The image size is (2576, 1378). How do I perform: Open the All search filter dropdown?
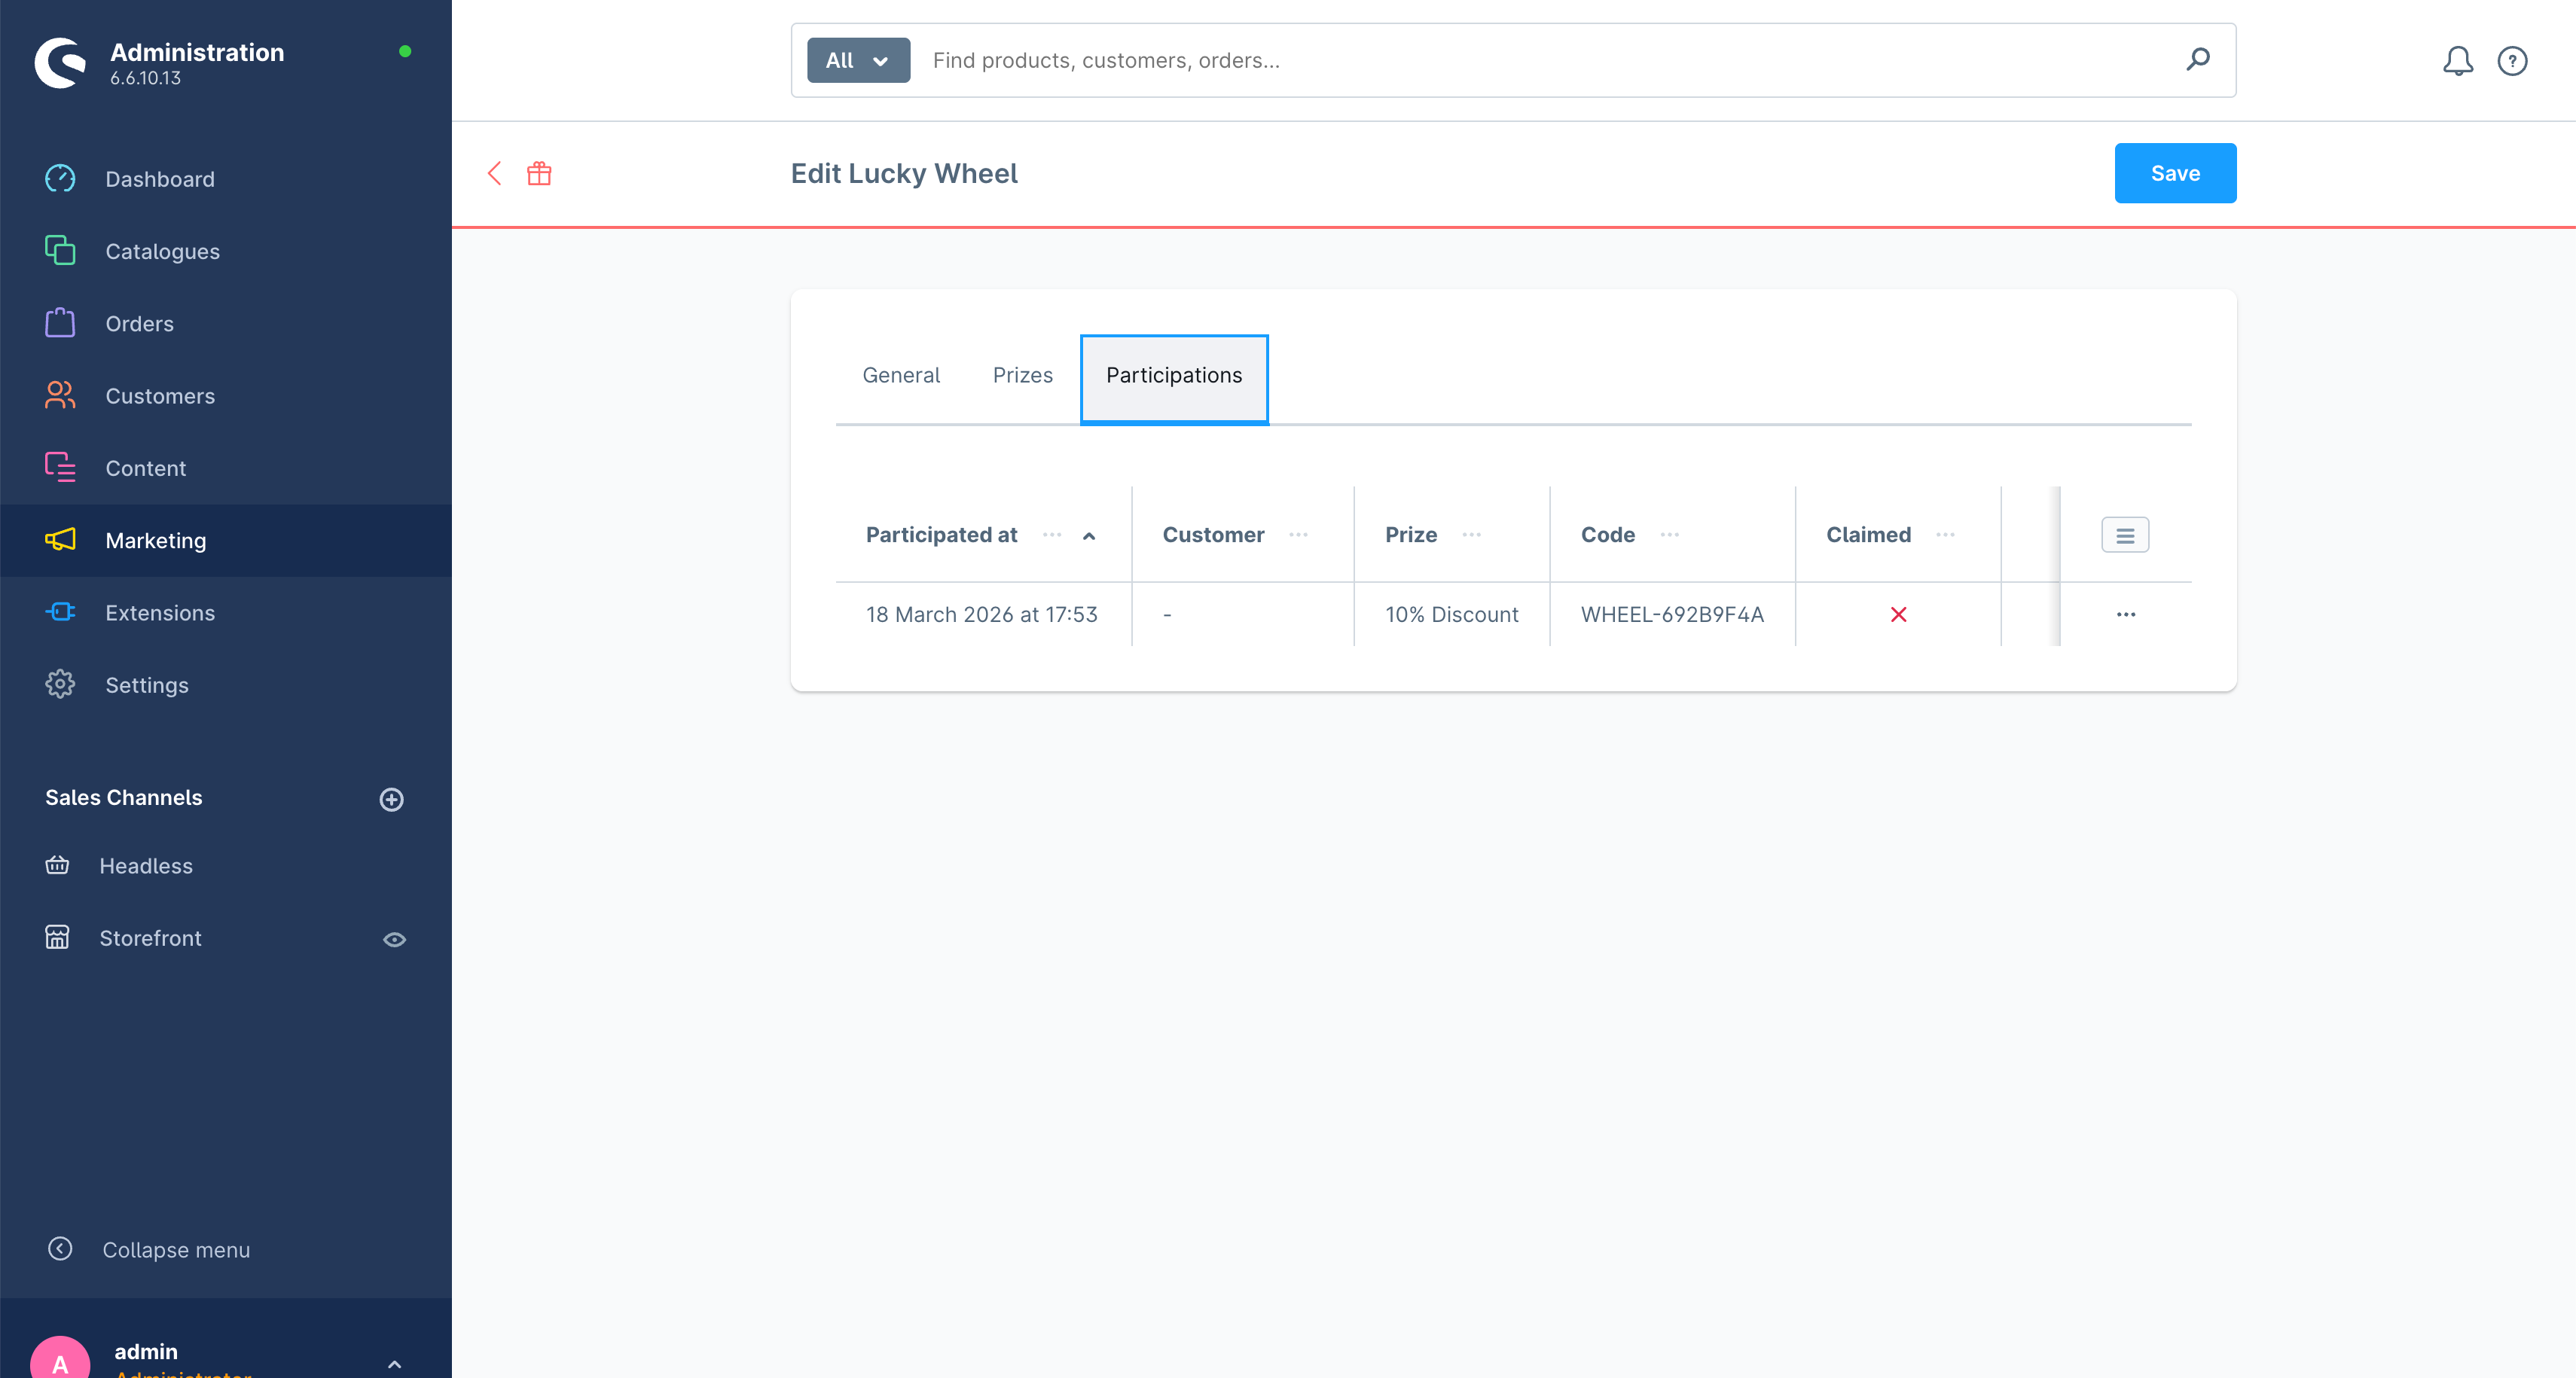tap(857, 60)
